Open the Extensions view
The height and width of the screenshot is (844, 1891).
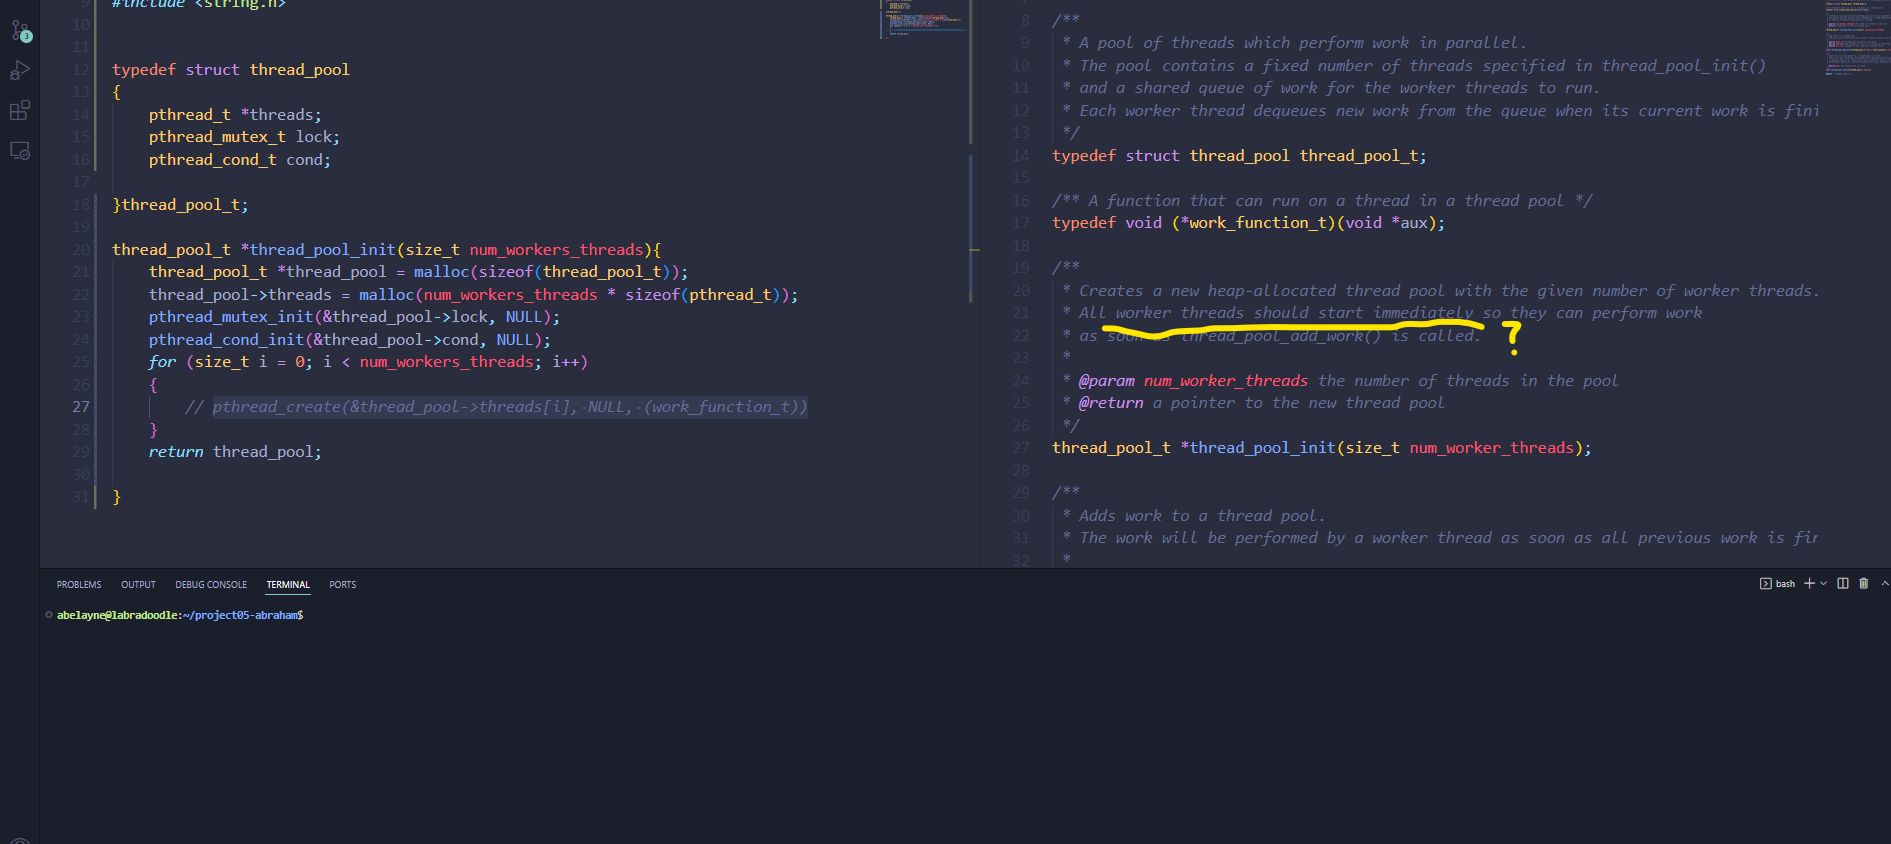20,110
